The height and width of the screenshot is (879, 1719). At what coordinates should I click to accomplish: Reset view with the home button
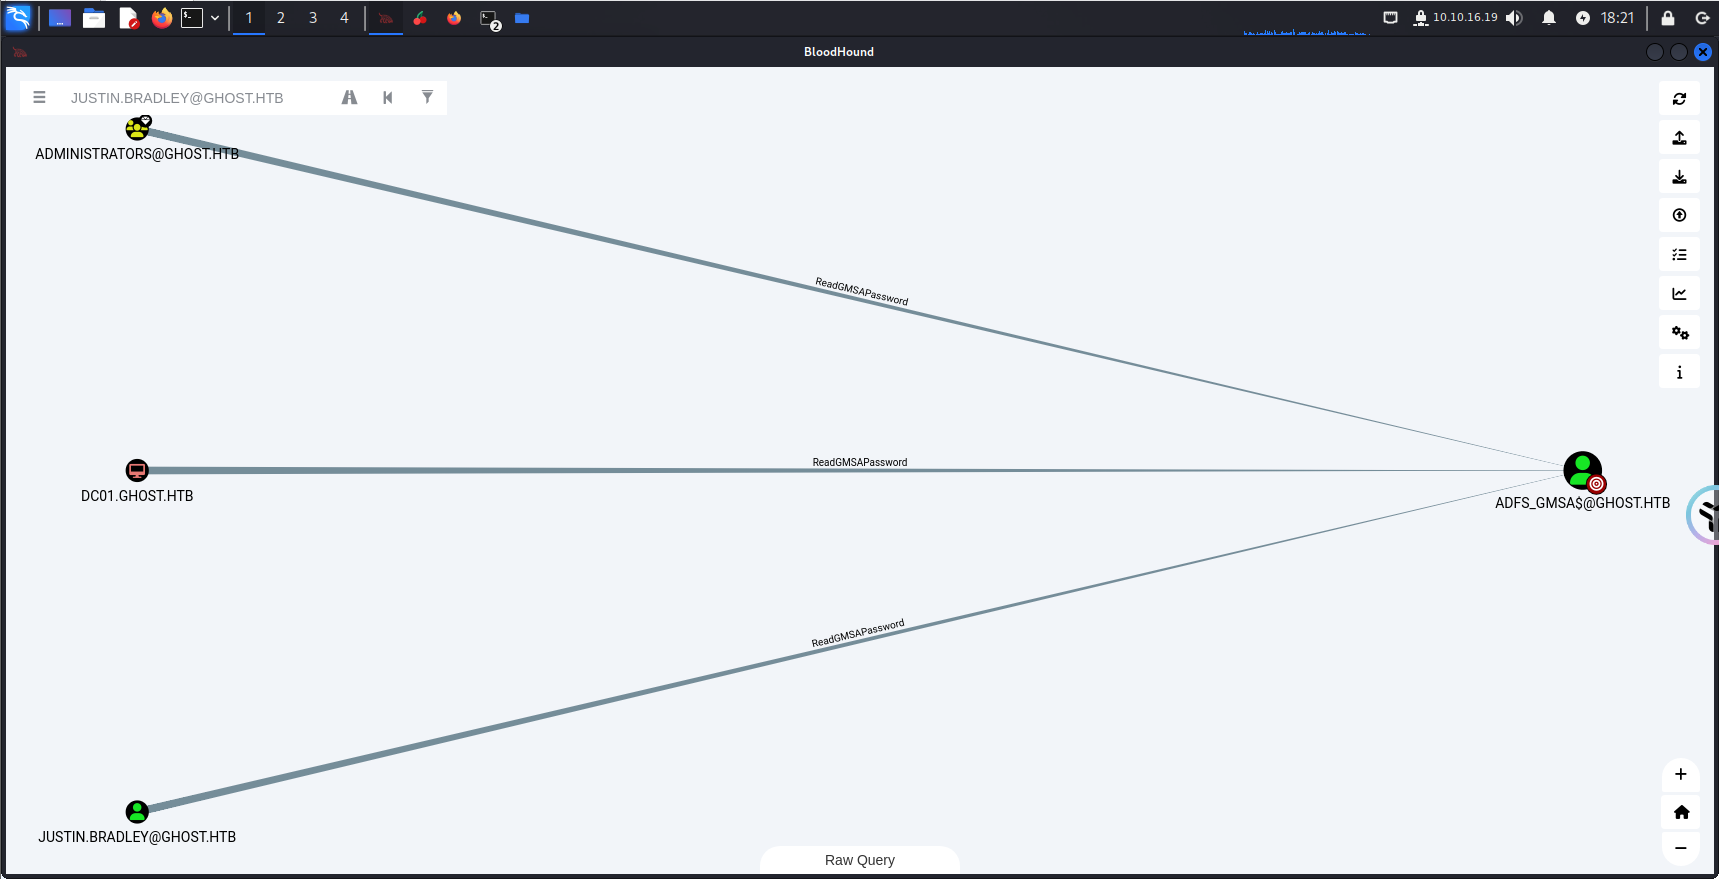click(x=1680, y=812)
